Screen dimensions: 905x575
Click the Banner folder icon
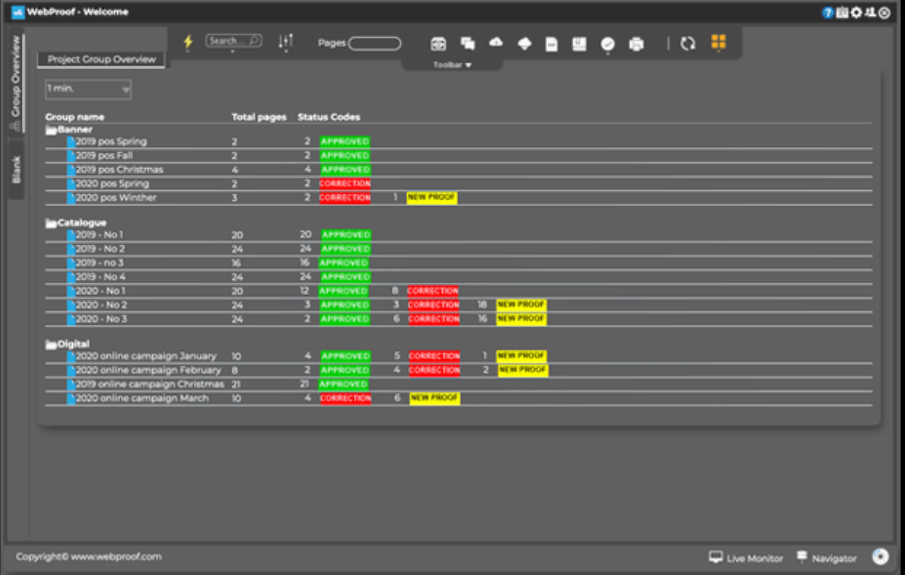[x=51, y=130]
